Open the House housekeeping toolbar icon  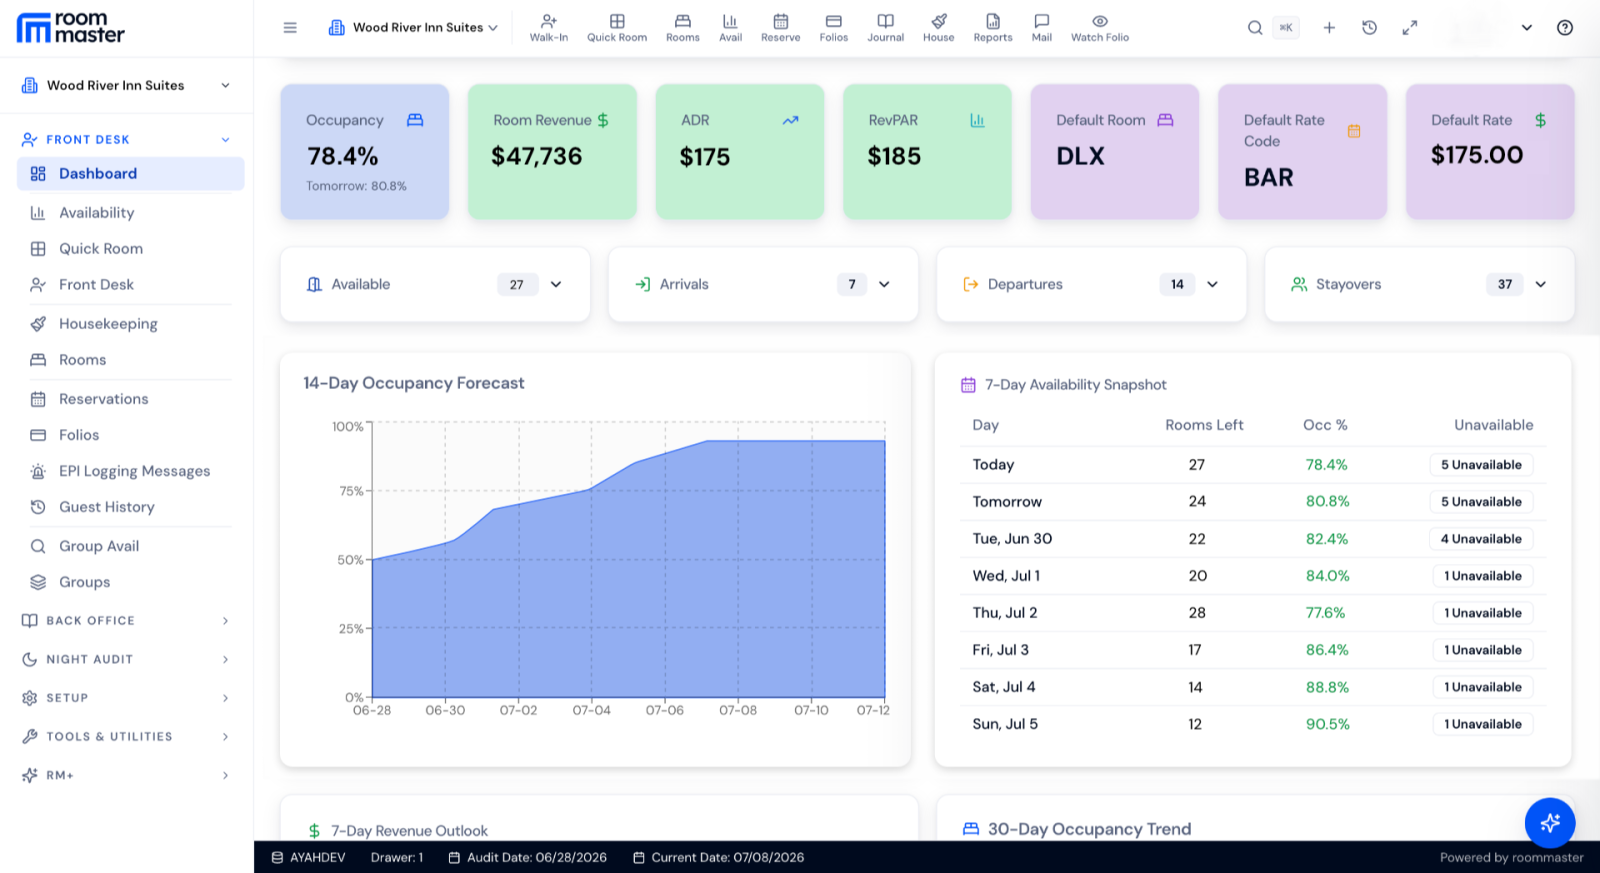[938, 28]
